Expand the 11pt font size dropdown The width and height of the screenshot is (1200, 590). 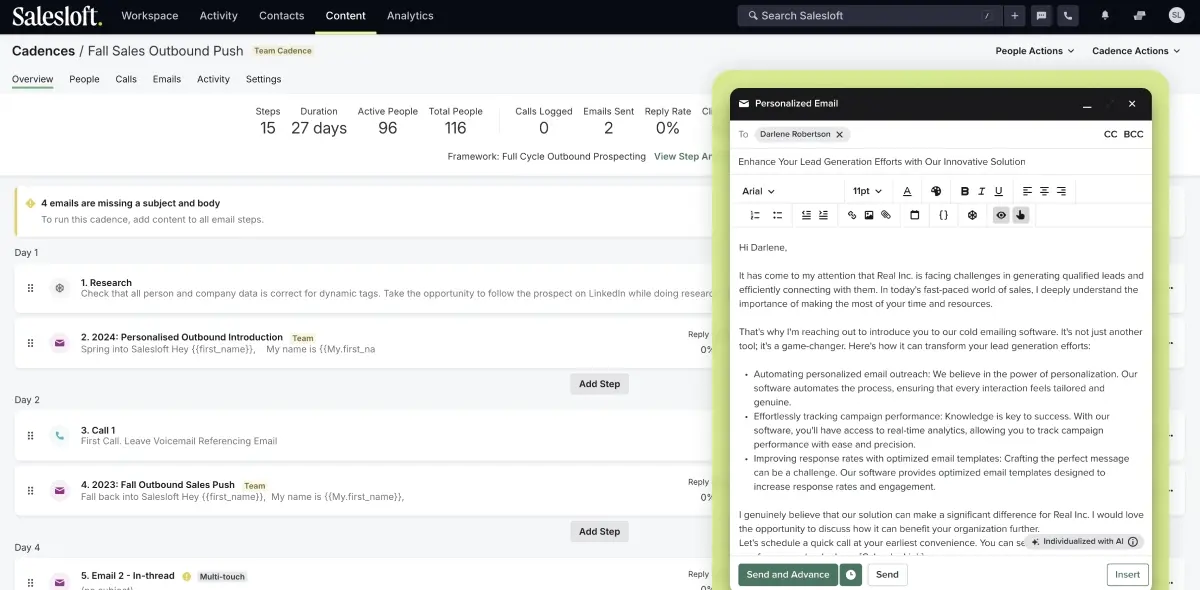coord(867,191)
